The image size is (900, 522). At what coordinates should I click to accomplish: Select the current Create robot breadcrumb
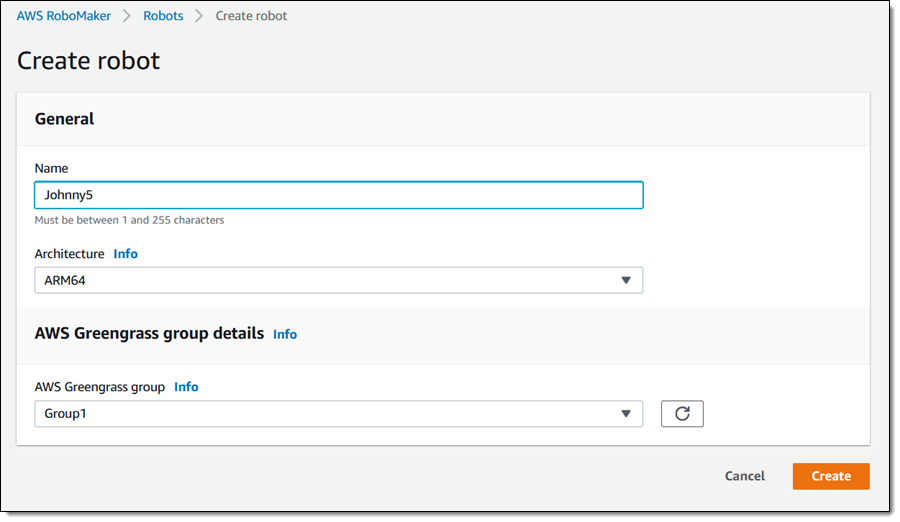click(x=251, y=17)
